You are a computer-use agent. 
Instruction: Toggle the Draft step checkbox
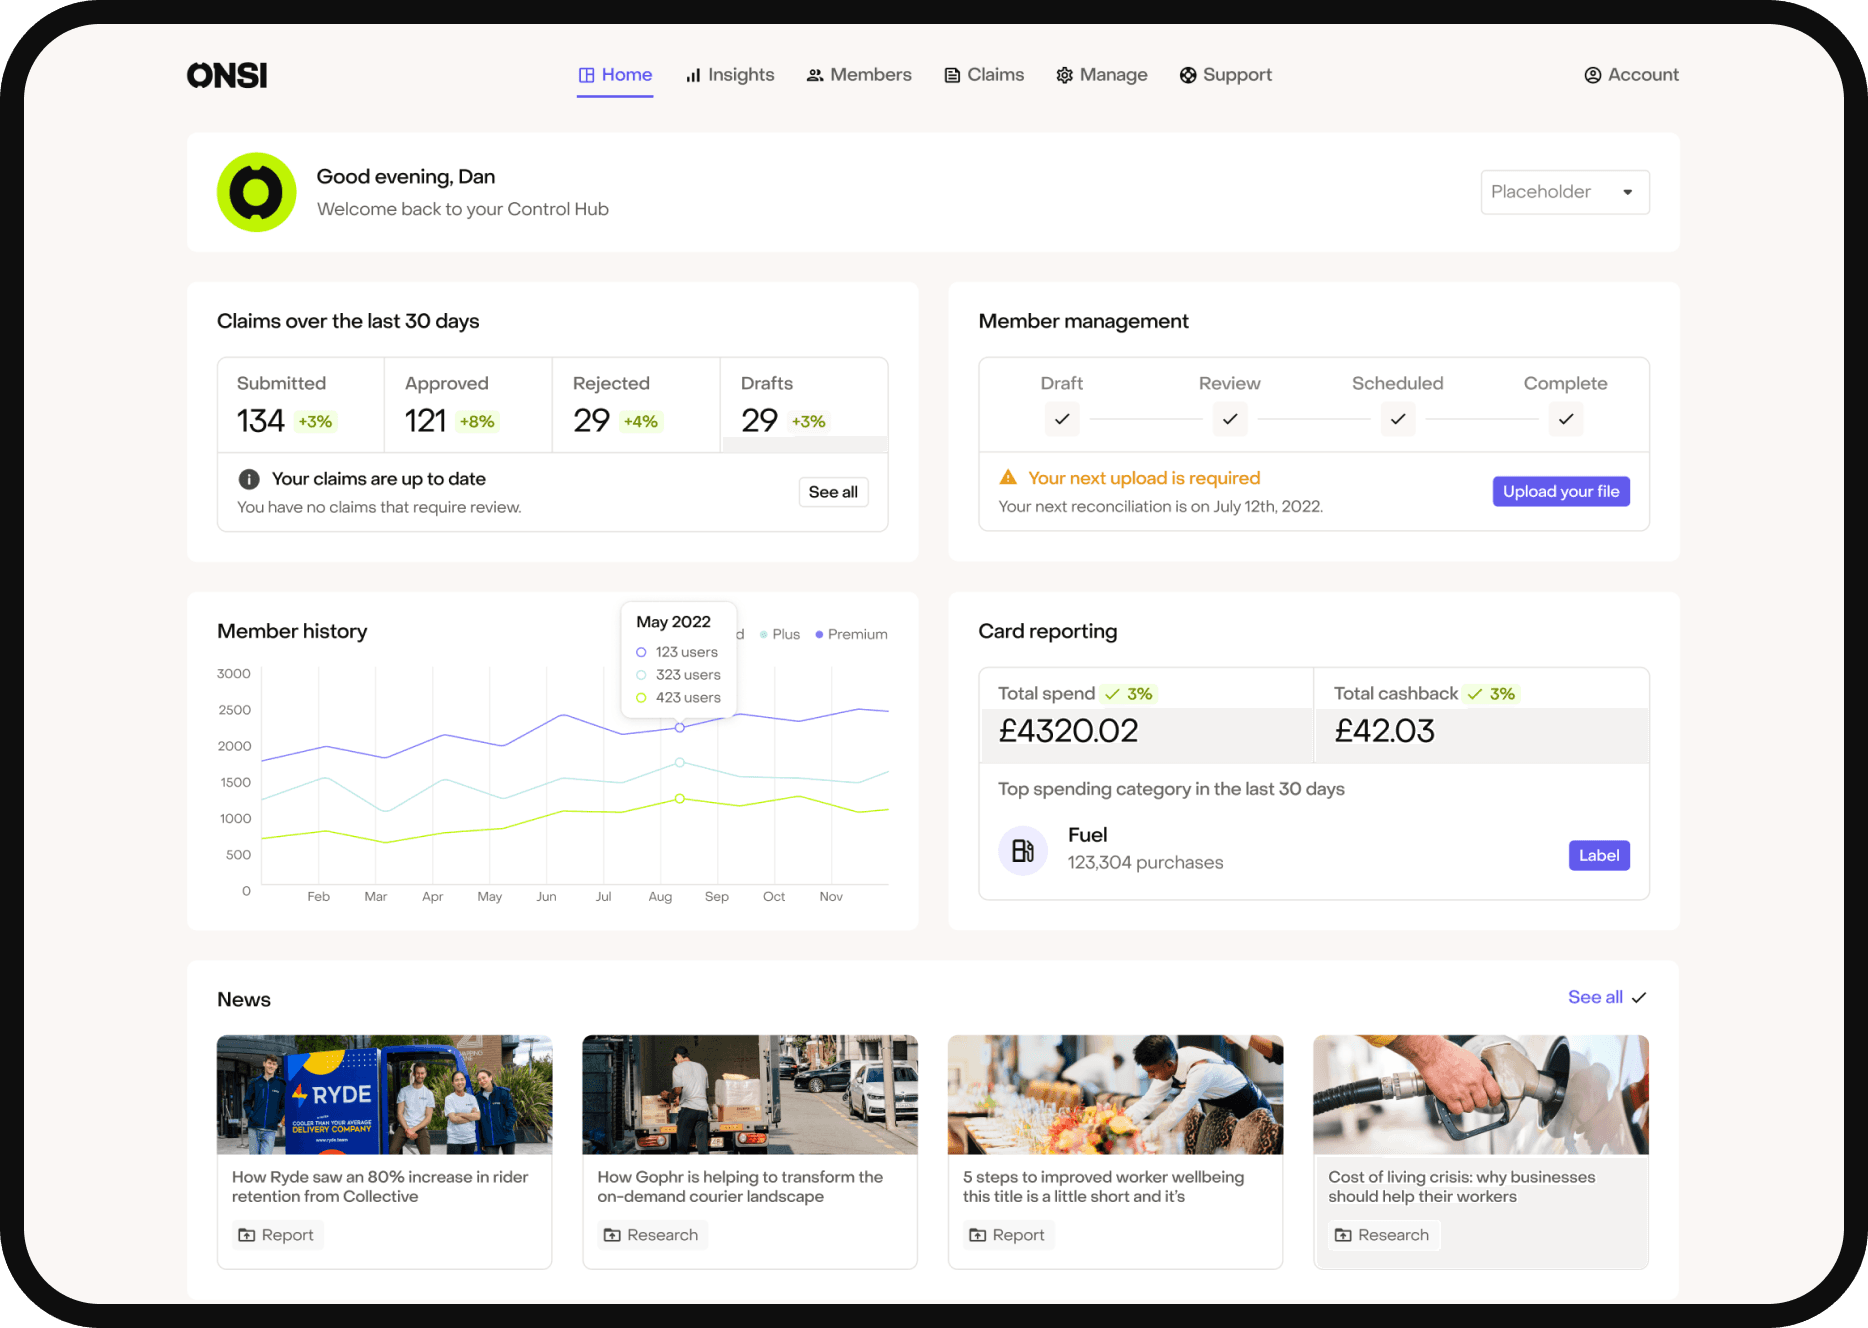[1062, 419]
